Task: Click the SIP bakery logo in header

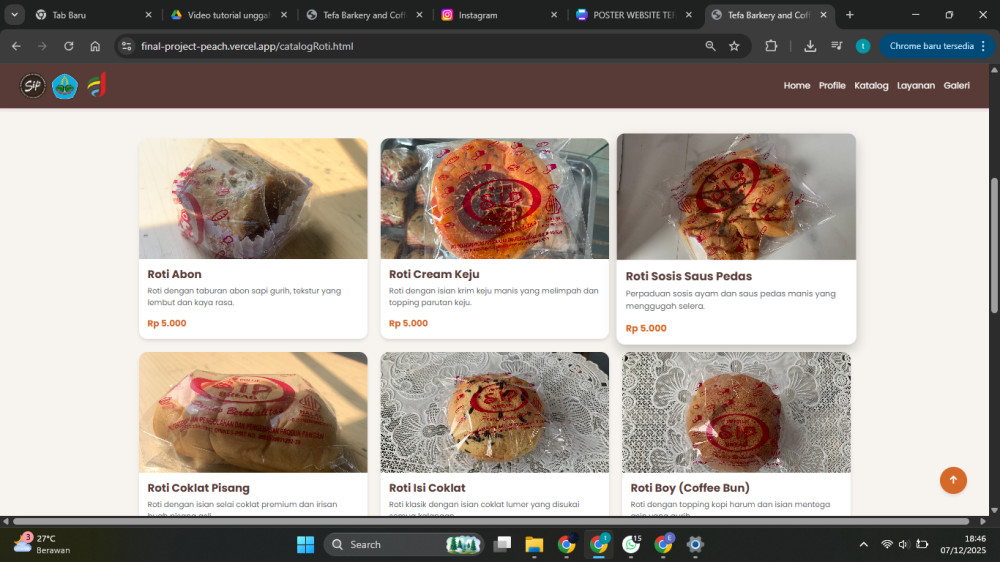Action: click(33, 86)
